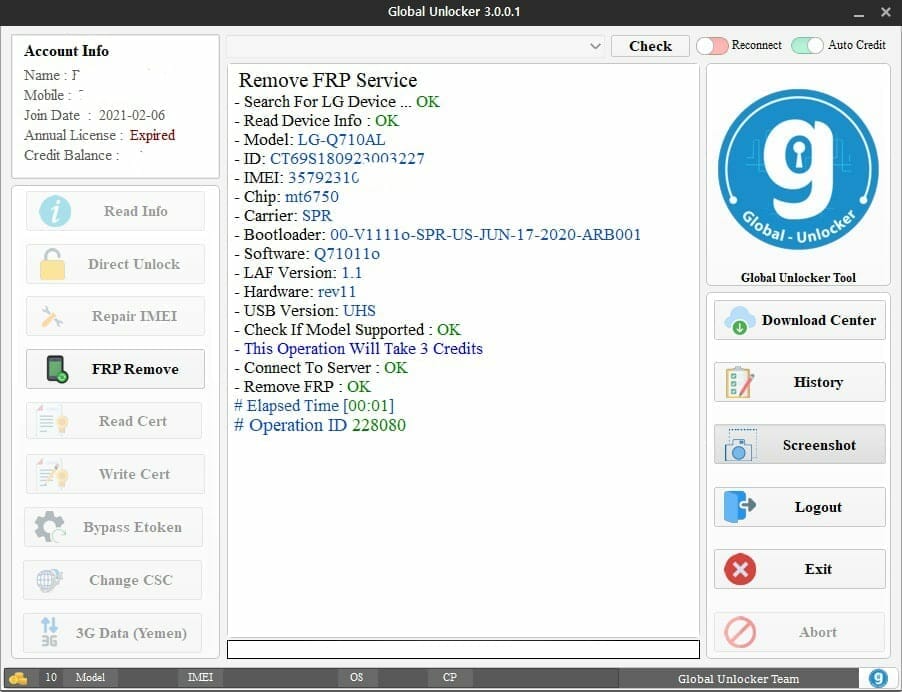Click the Direct Unlock padlock icon
Viewport: 902px width, 692px height.
(x=52, y=264)
